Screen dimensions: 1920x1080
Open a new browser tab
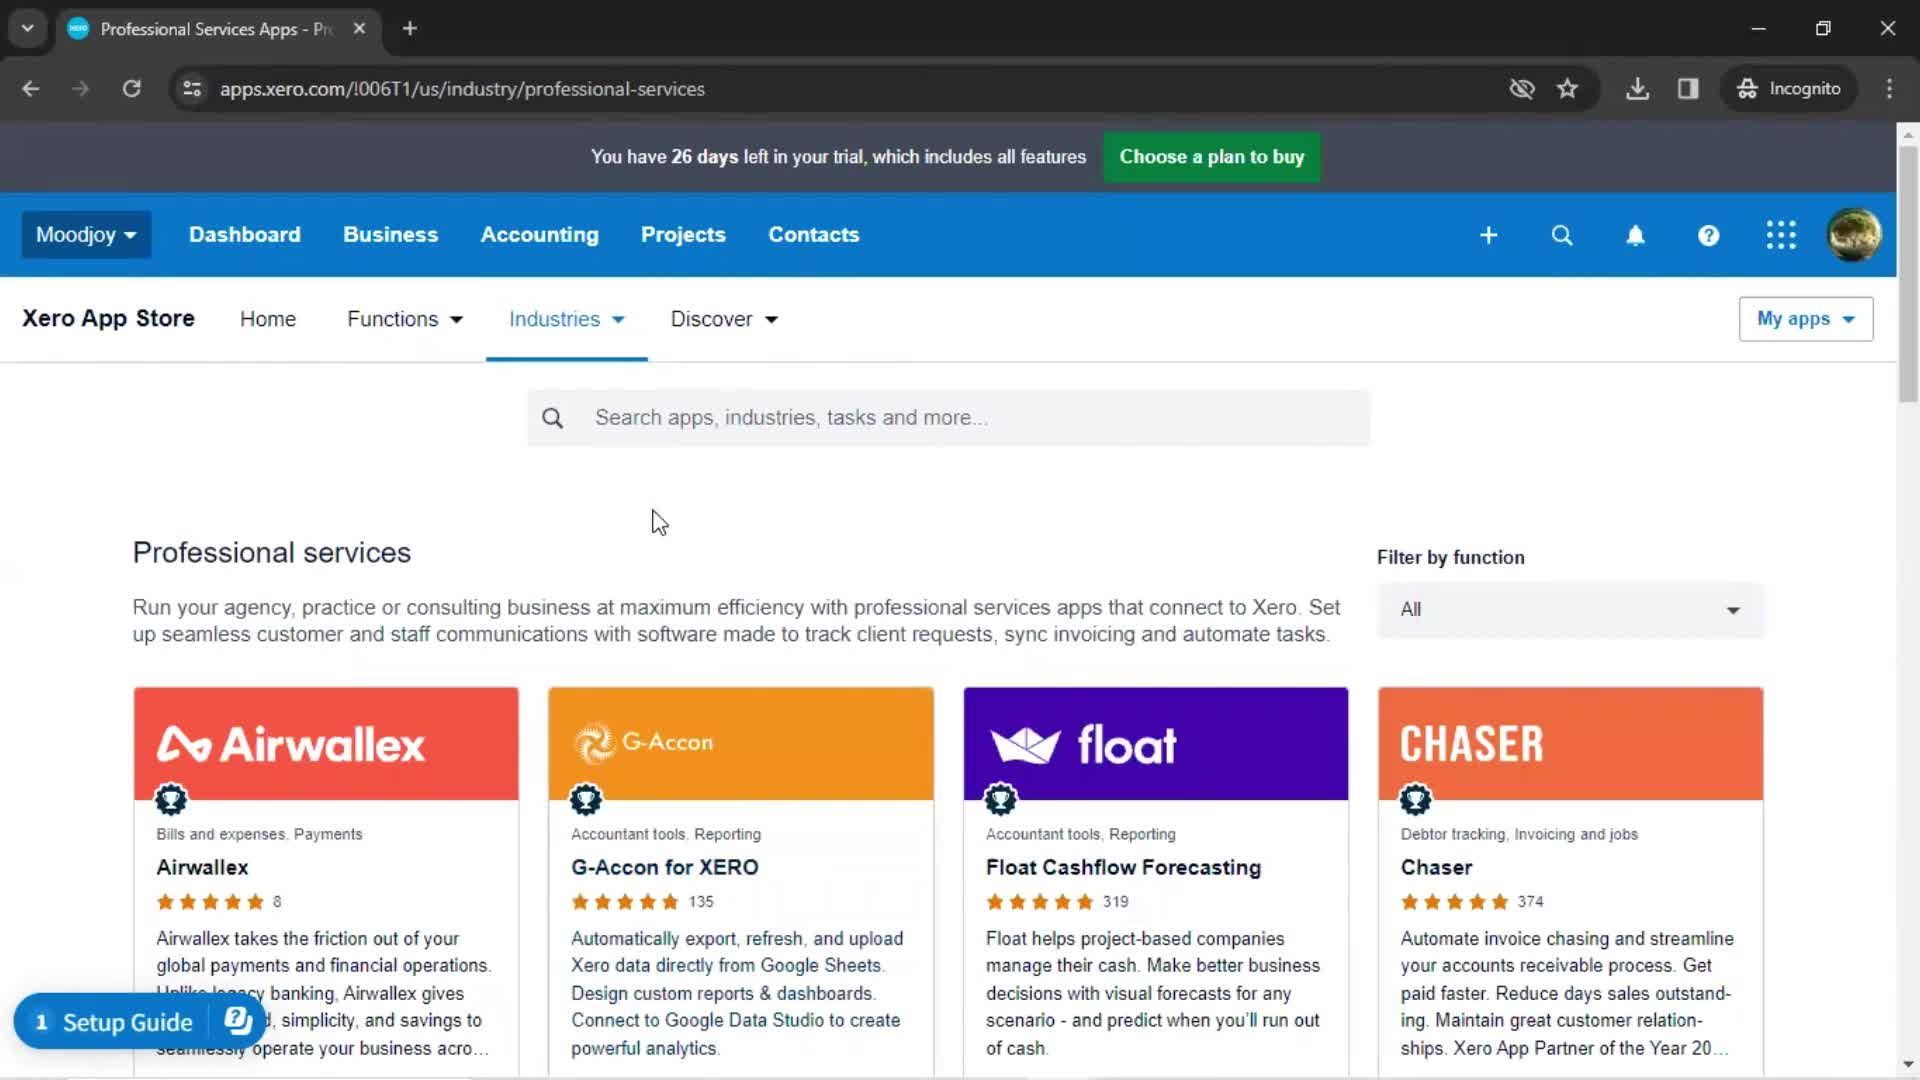coord(410,28)
